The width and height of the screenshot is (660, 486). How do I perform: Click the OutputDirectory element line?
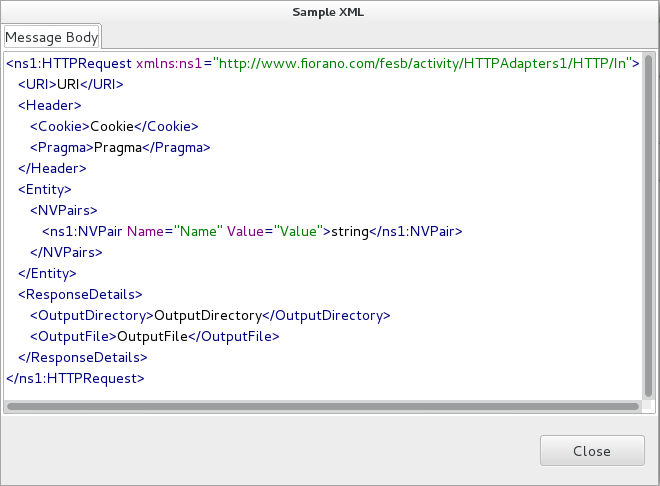tap(209, 315)
